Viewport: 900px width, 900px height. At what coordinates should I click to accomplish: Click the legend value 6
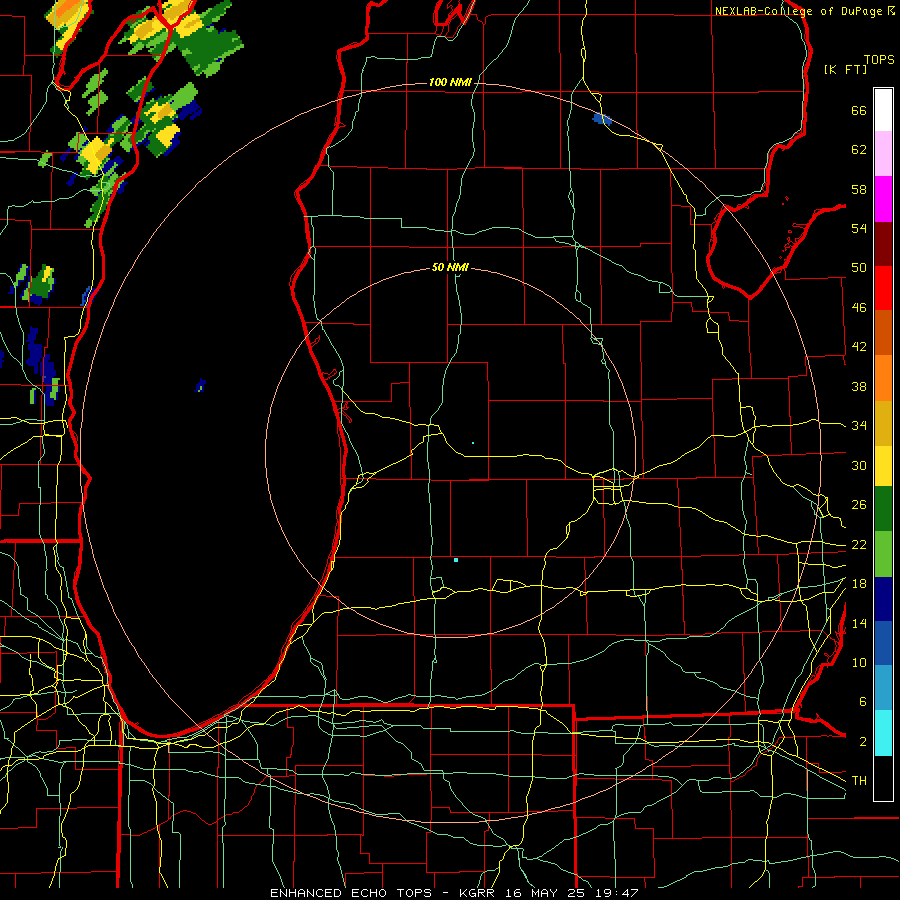click(x=862, y=701)
